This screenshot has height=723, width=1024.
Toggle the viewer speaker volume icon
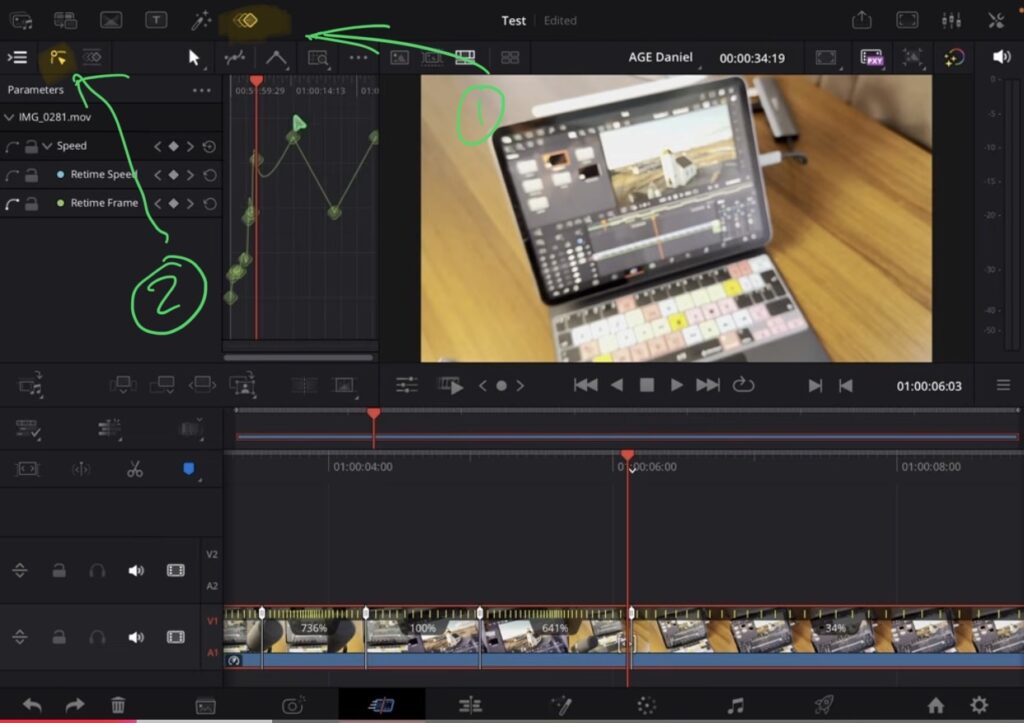pos(1001,57)
